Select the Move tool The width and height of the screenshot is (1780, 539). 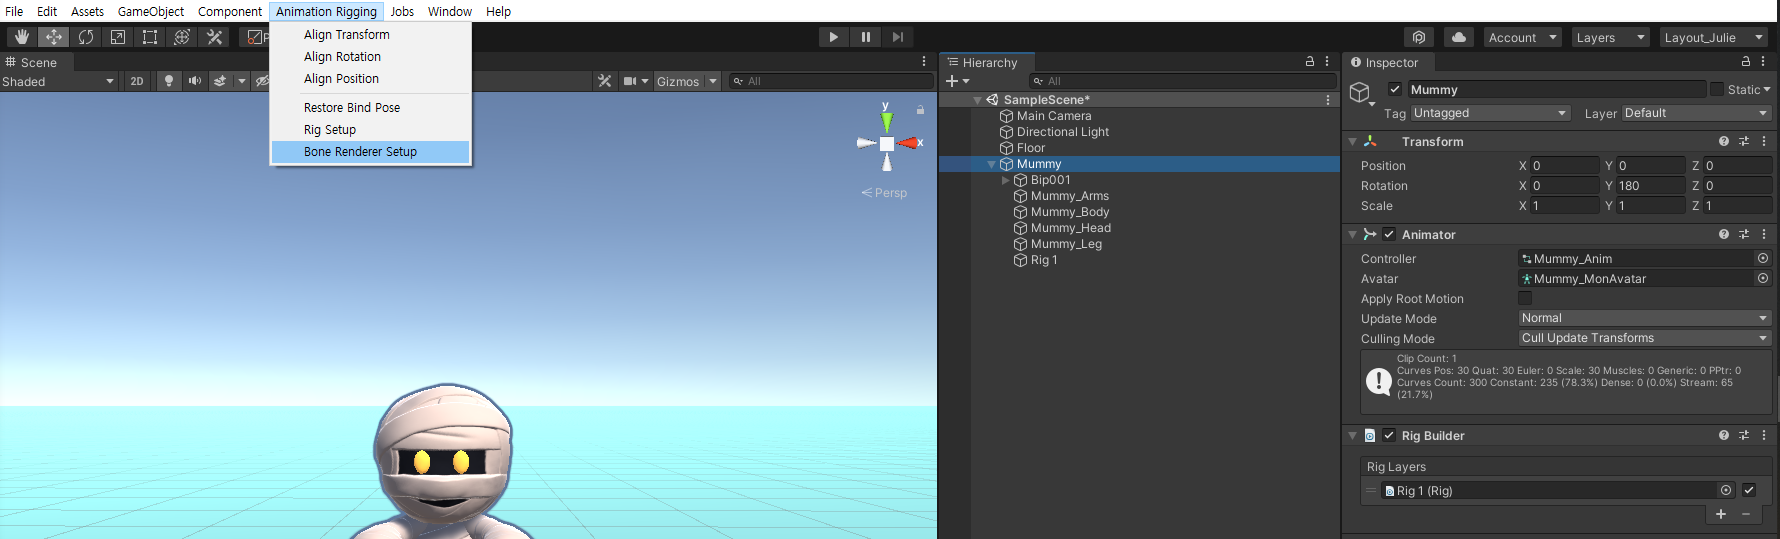(54, 37)
